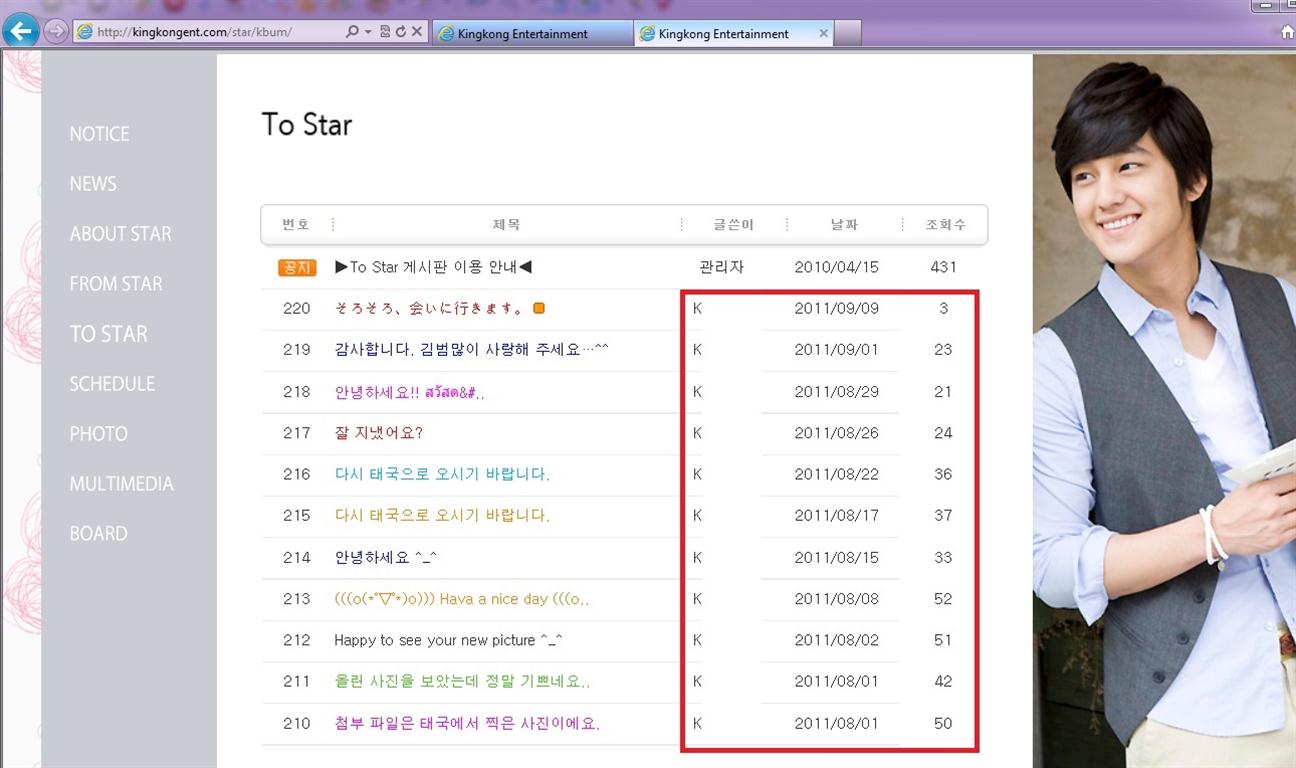Image resolution: width=1296 pixels, height=768 pixels.
Task: Click the view count '52' on post 213
Action: (x=943, y=599)
